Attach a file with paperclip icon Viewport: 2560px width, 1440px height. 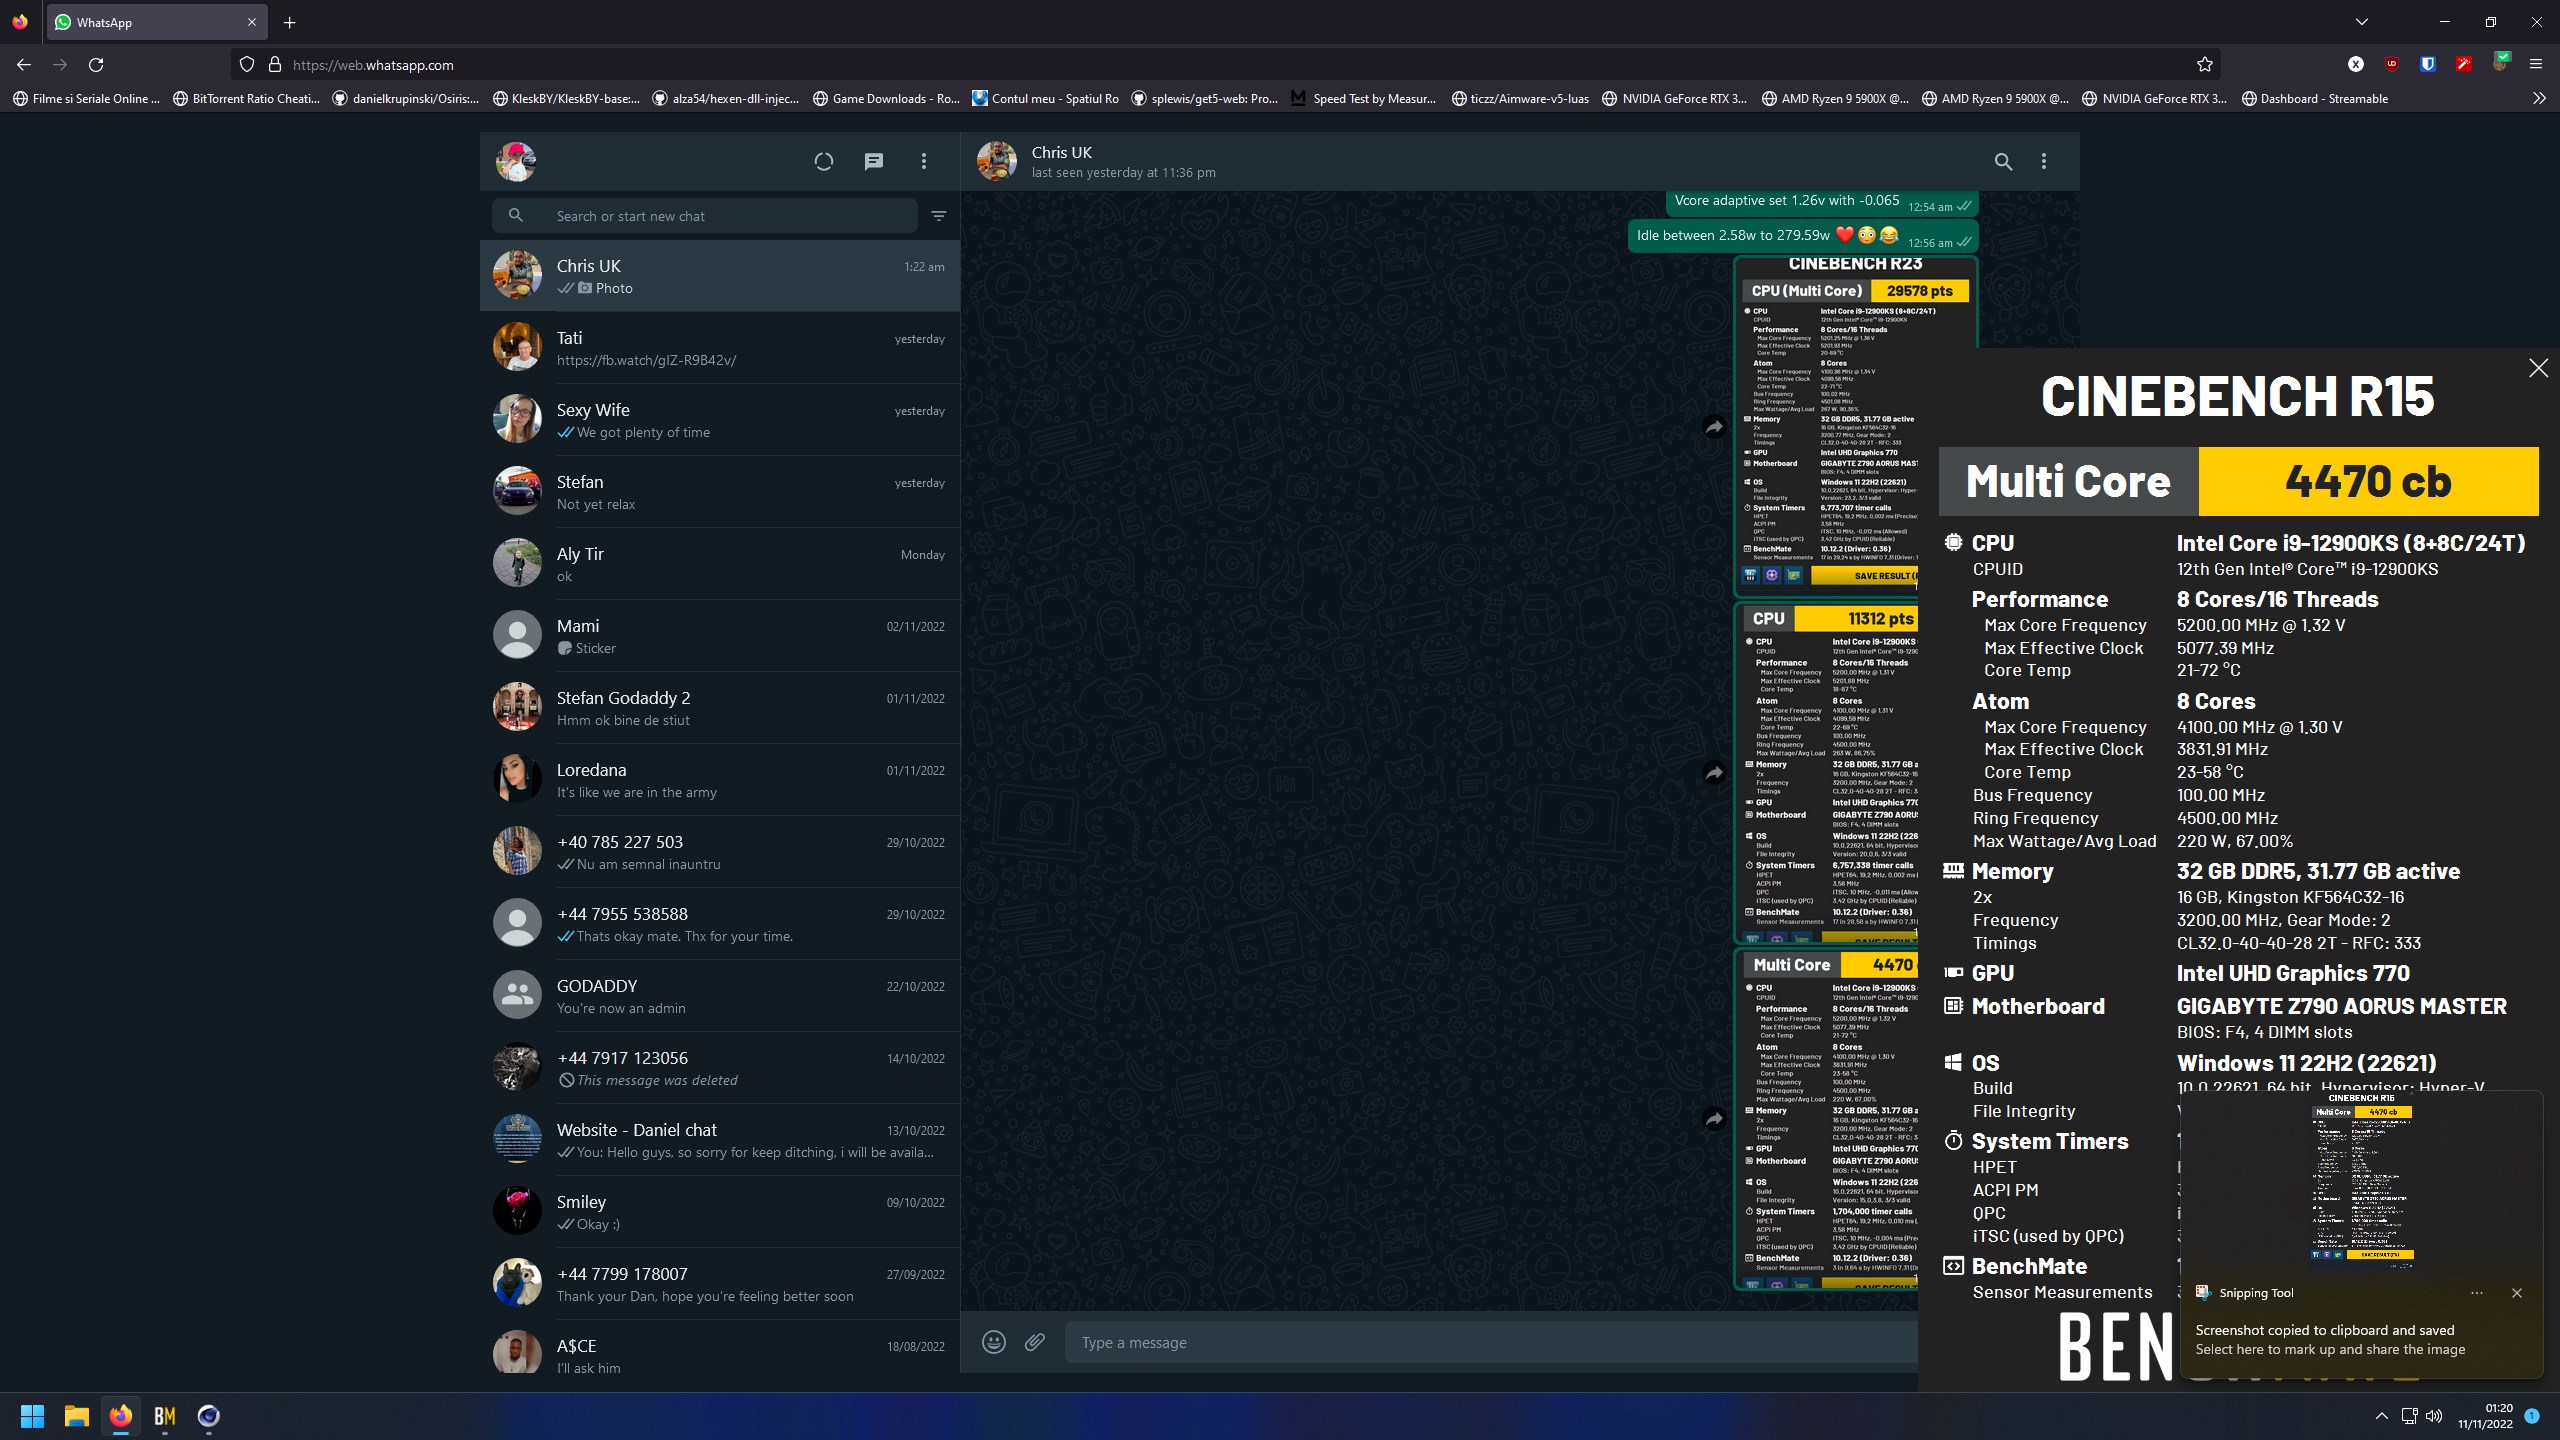tap(1035, 1342)
